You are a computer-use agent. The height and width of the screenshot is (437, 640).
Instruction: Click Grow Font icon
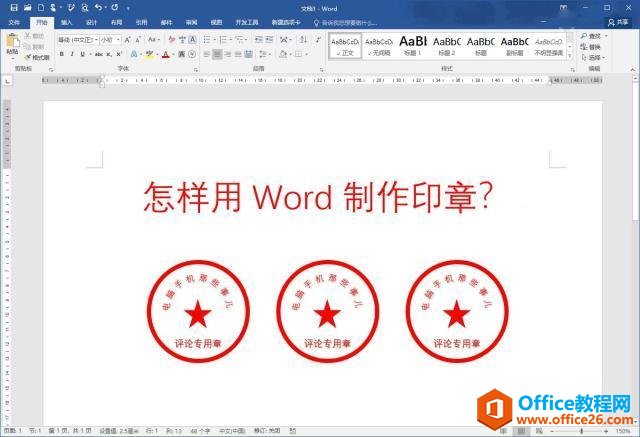(127, 40)
